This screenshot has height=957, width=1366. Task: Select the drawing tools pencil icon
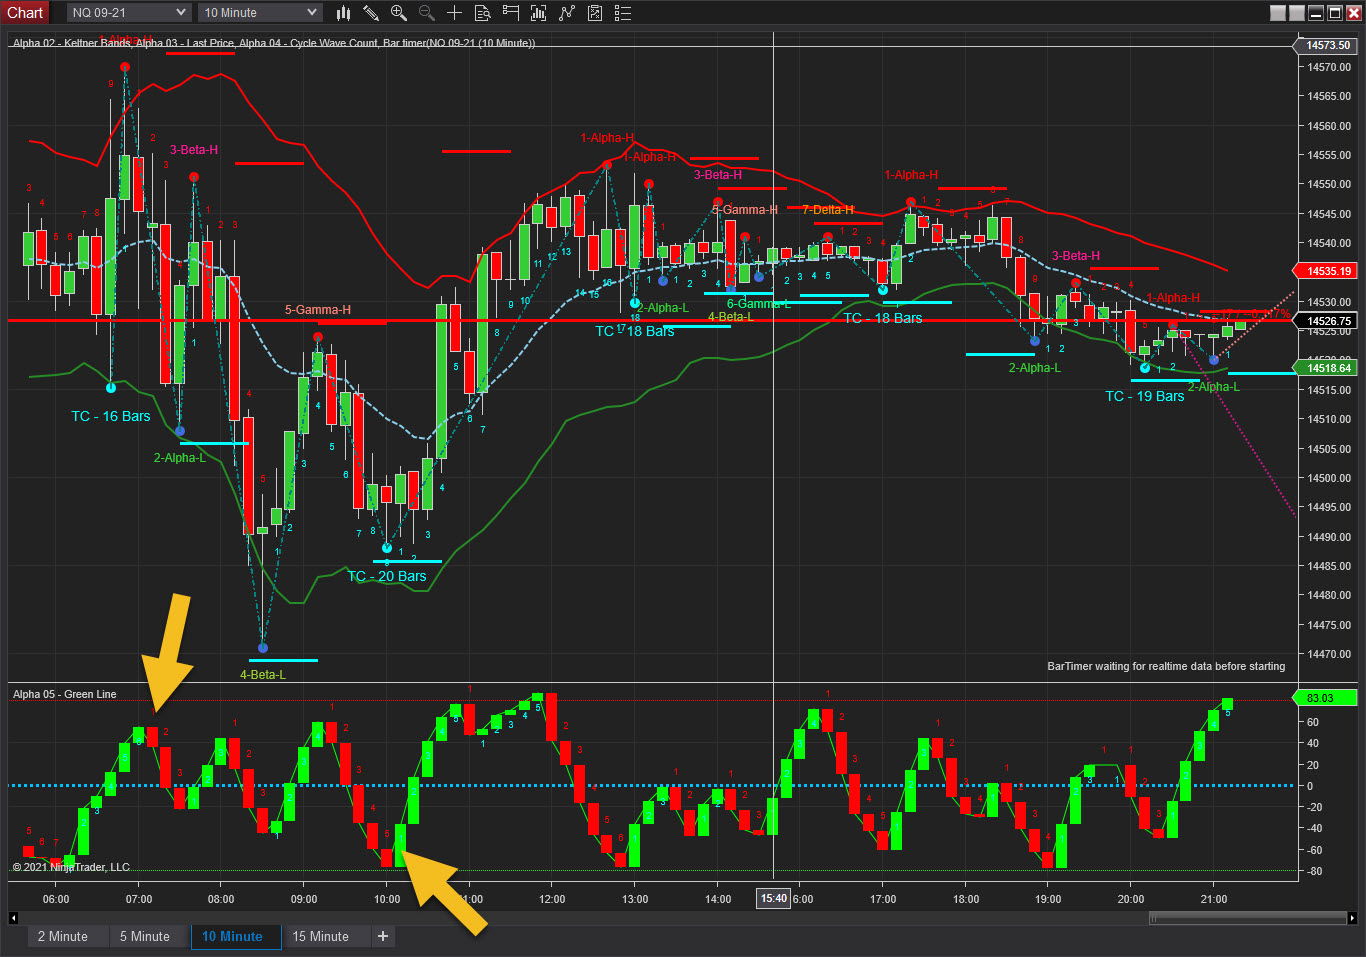[x=371, y=13]
